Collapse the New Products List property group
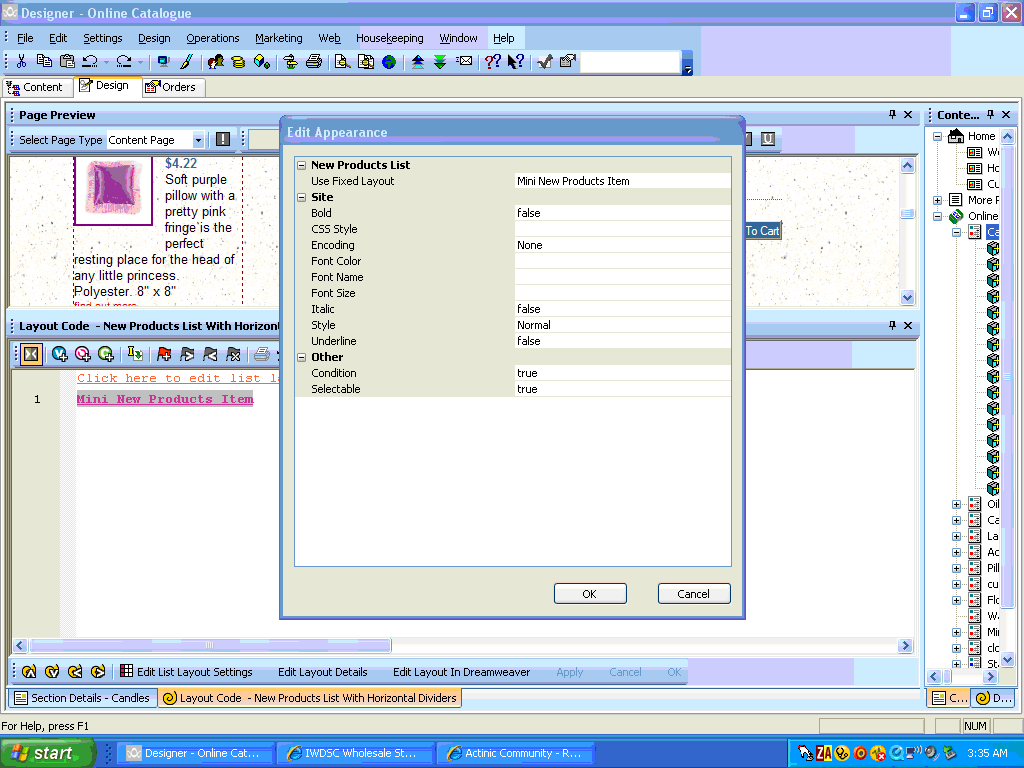Viewport: 1024px width, 768px height. click(x=302, y=165)
